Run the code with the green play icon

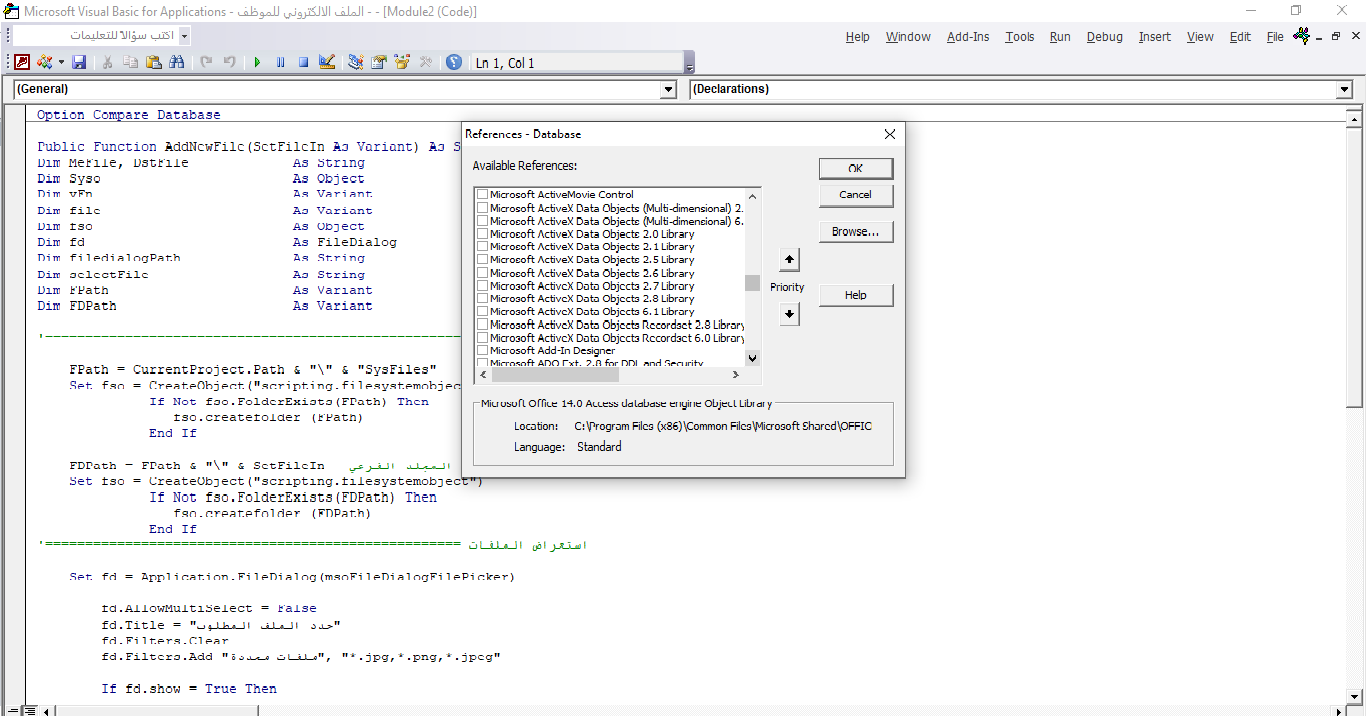coord(257,62)
